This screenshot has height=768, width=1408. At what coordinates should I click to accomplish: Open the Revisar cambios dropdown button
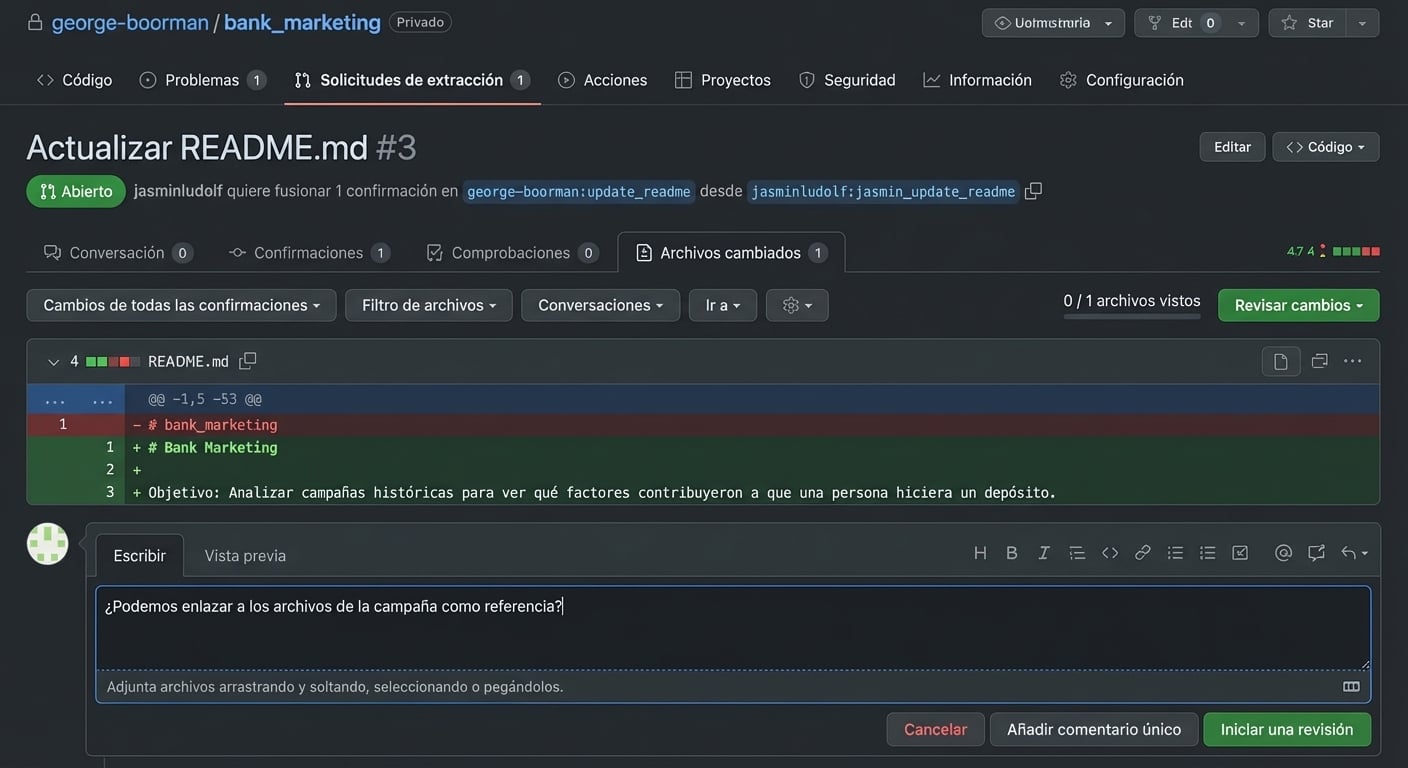tap(1298, 305)
